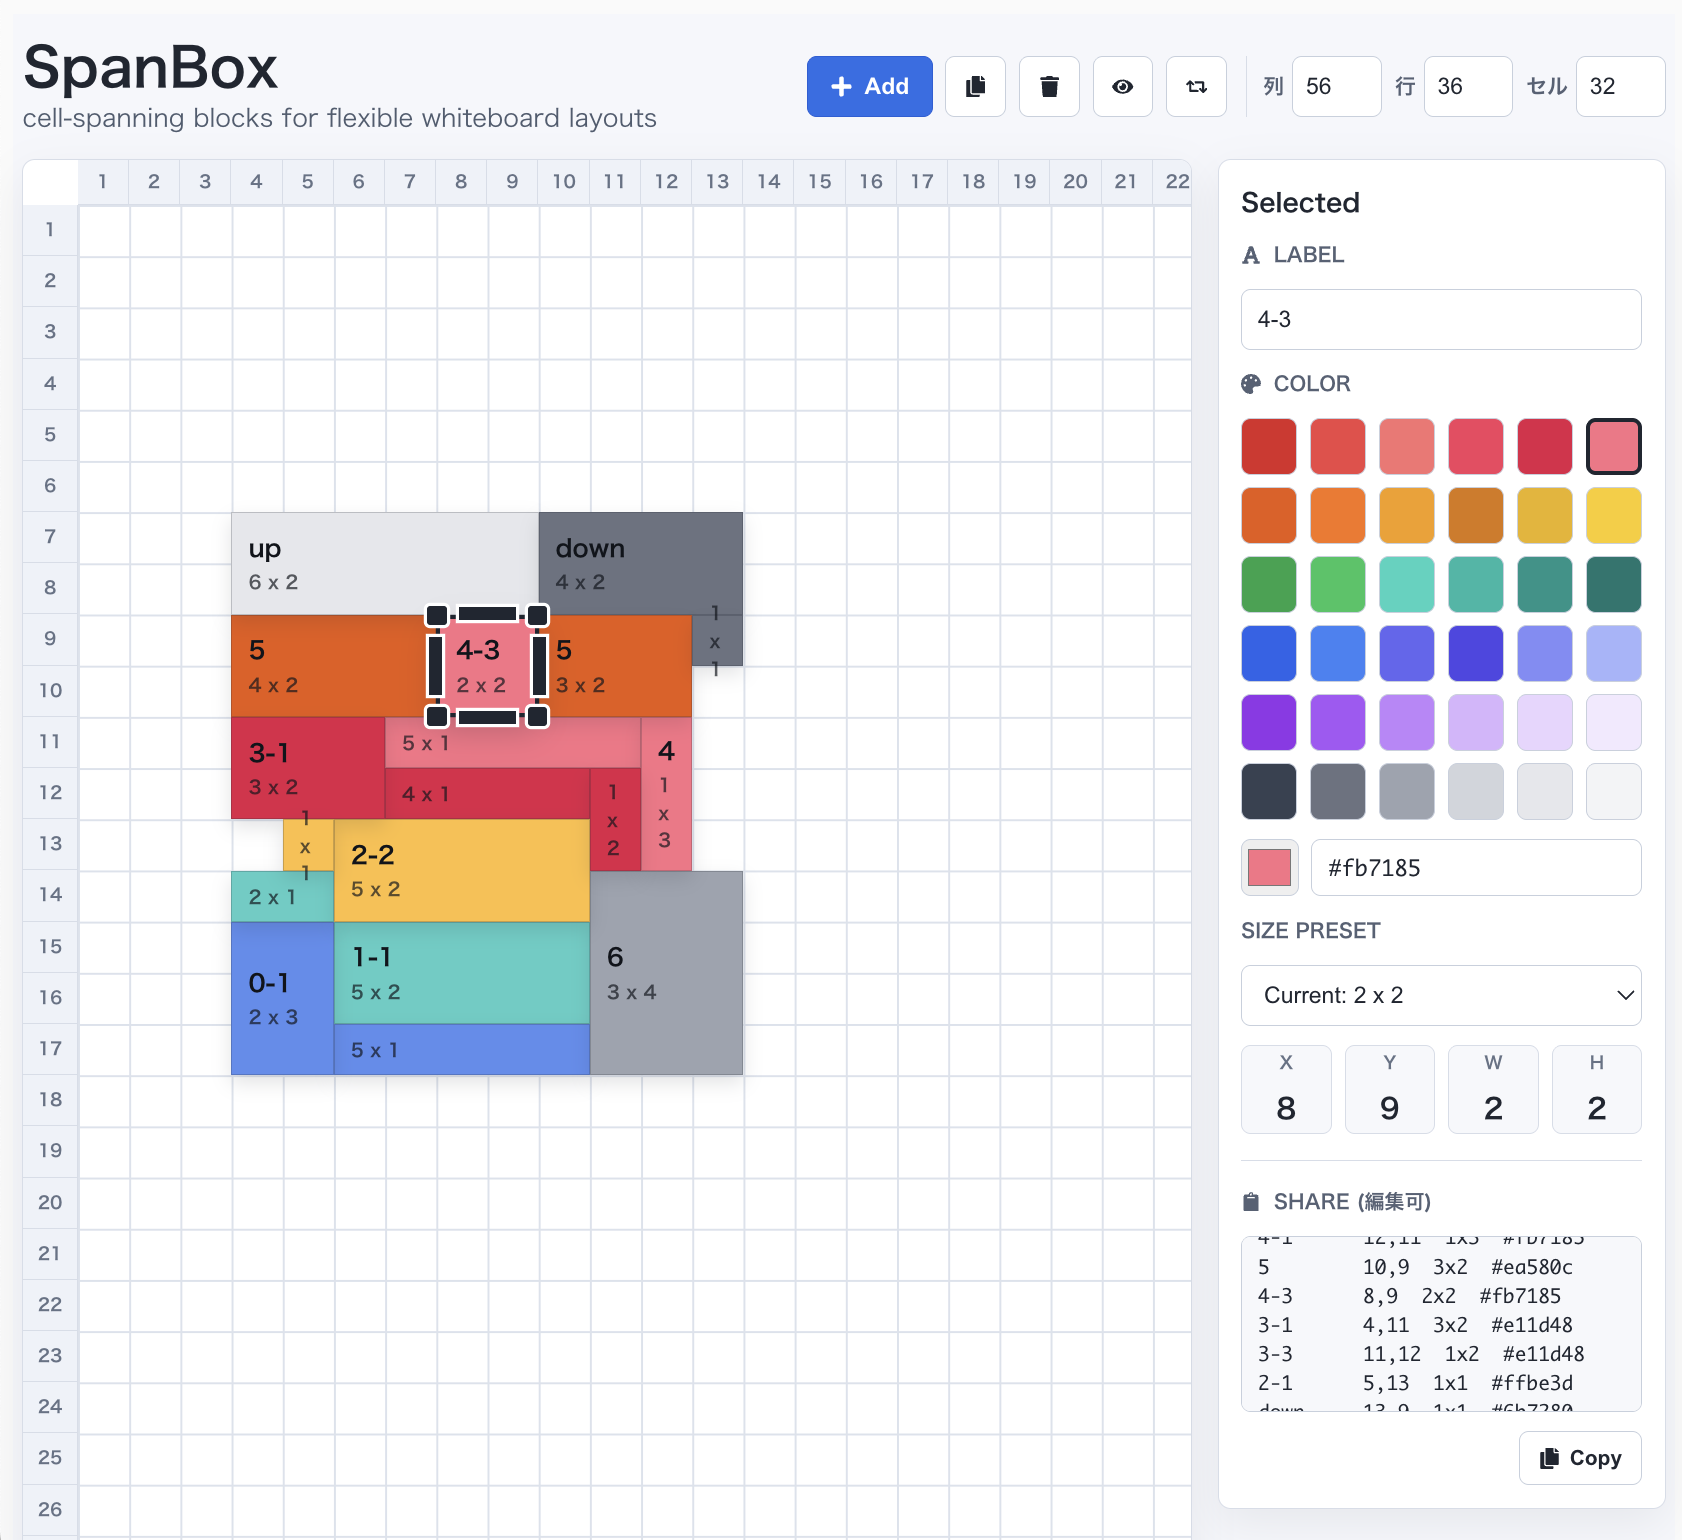This screenshot has width=1682, height=1540.
Task: Pick the selected pink swatch with dark border
Action: (x=1614, y=446)
